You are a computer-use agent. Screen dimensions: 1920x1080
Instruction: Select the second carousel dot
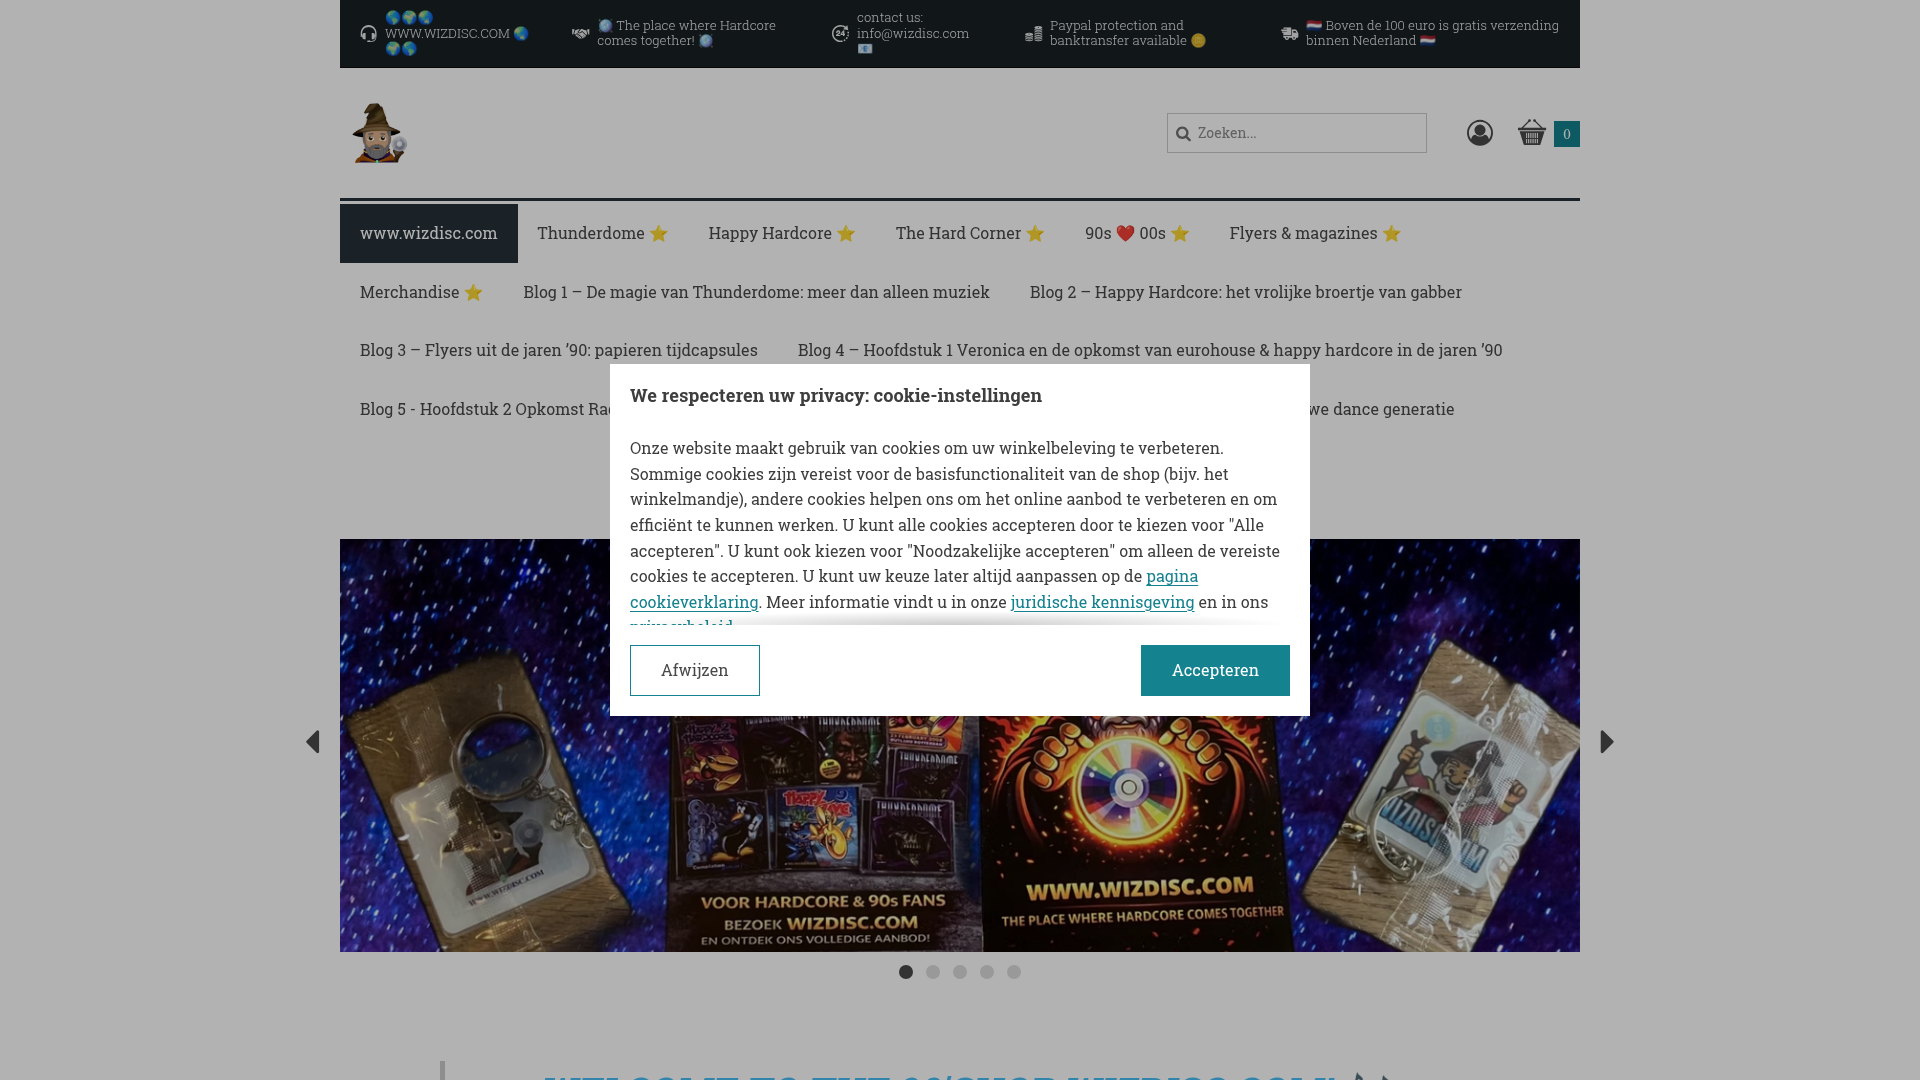point(933,972)
